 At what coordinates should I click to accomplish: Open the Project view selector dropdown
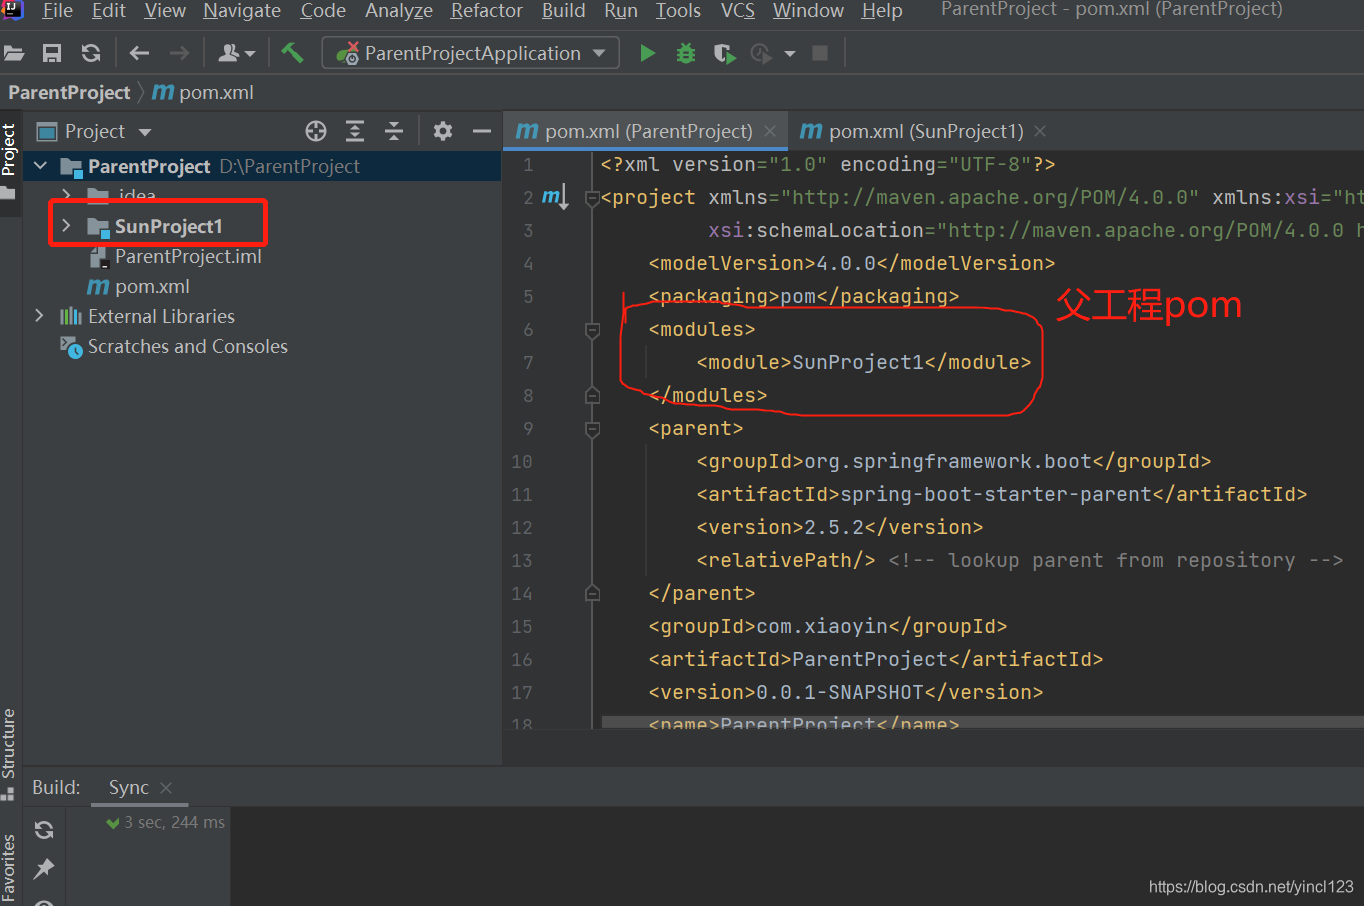coord(95,131)
